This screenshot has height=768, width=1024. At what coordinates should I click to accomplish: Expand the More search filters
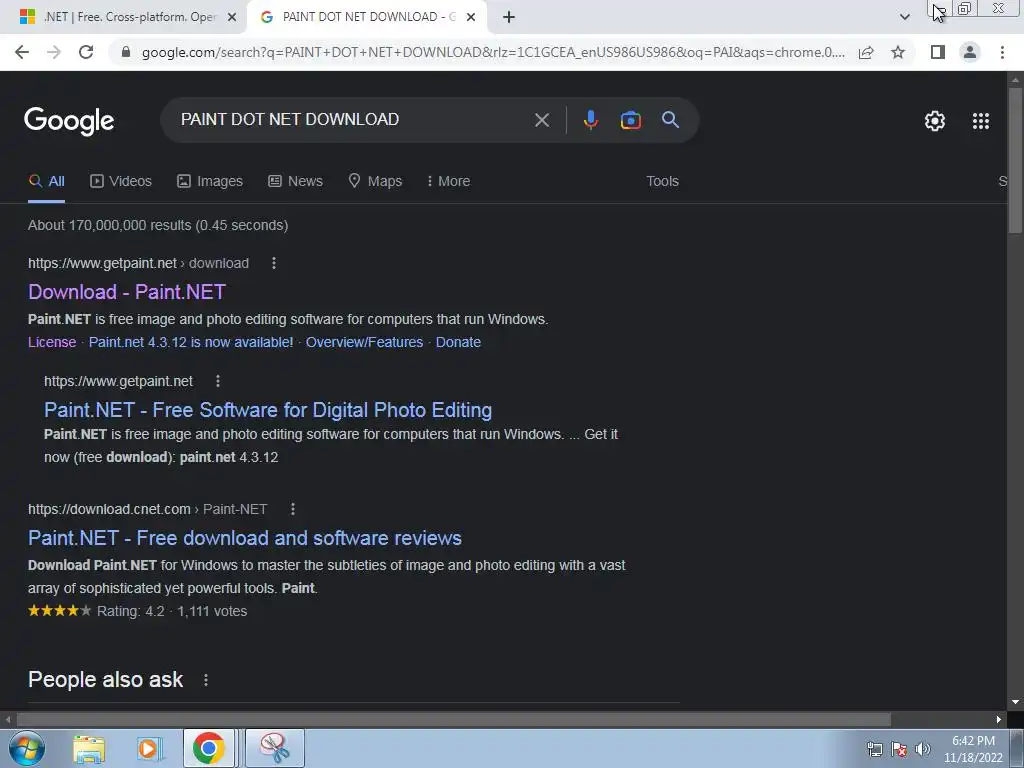point(448,181)
